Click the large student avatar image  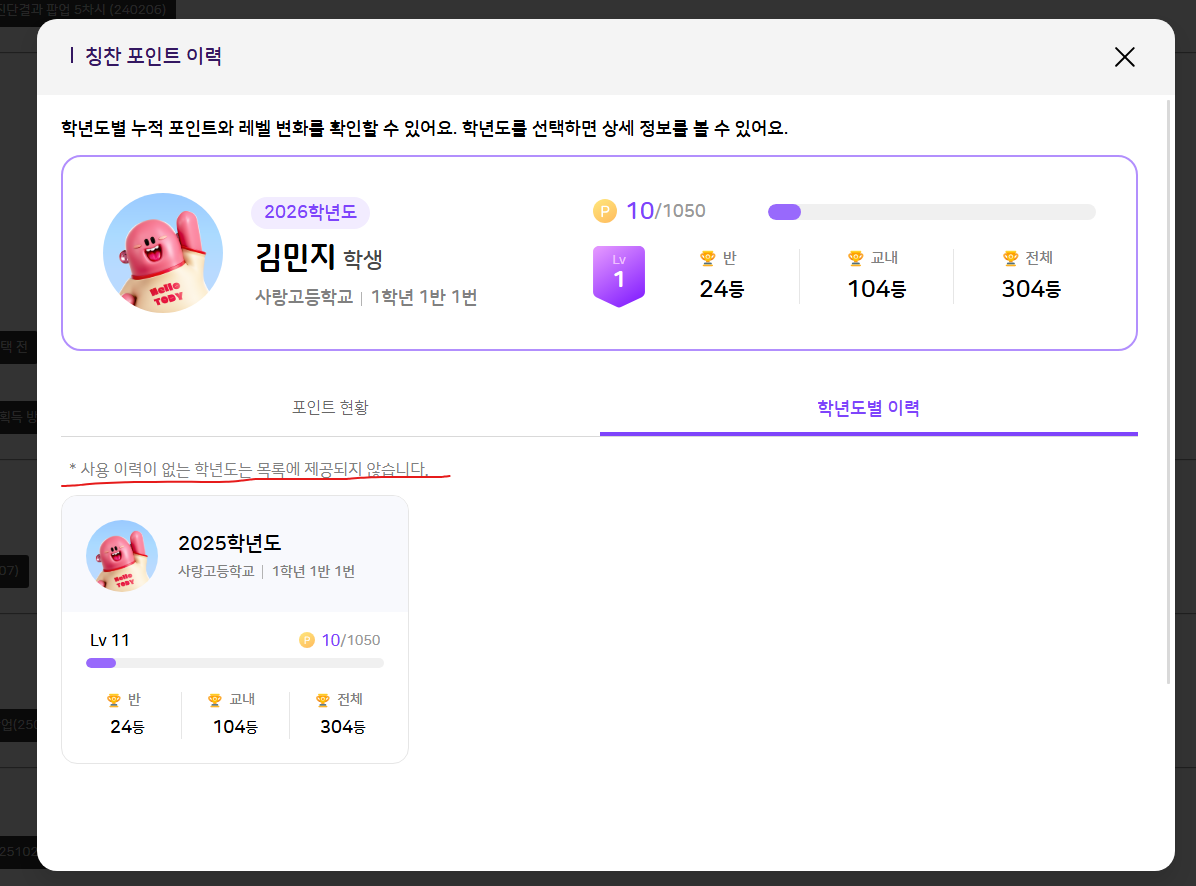163,253
